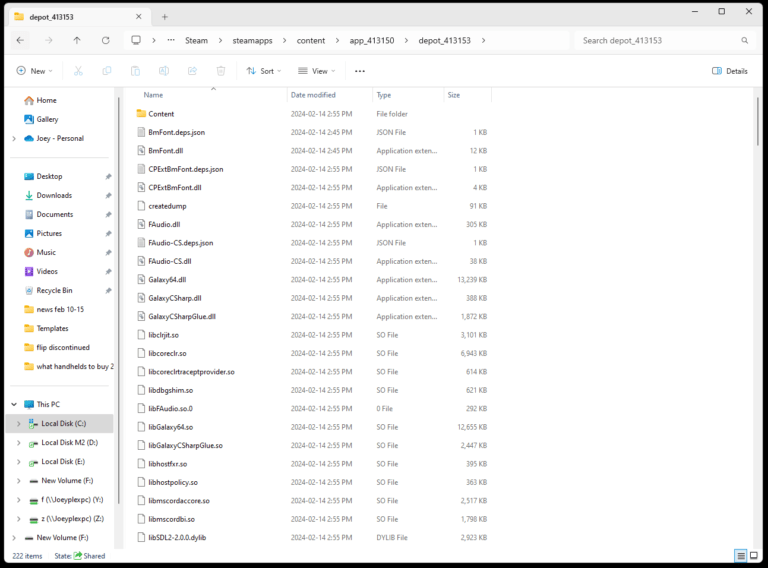This screenshot has height=568, width=768.
Task: Open the Content folder
Action: click(x=161, y=114)
